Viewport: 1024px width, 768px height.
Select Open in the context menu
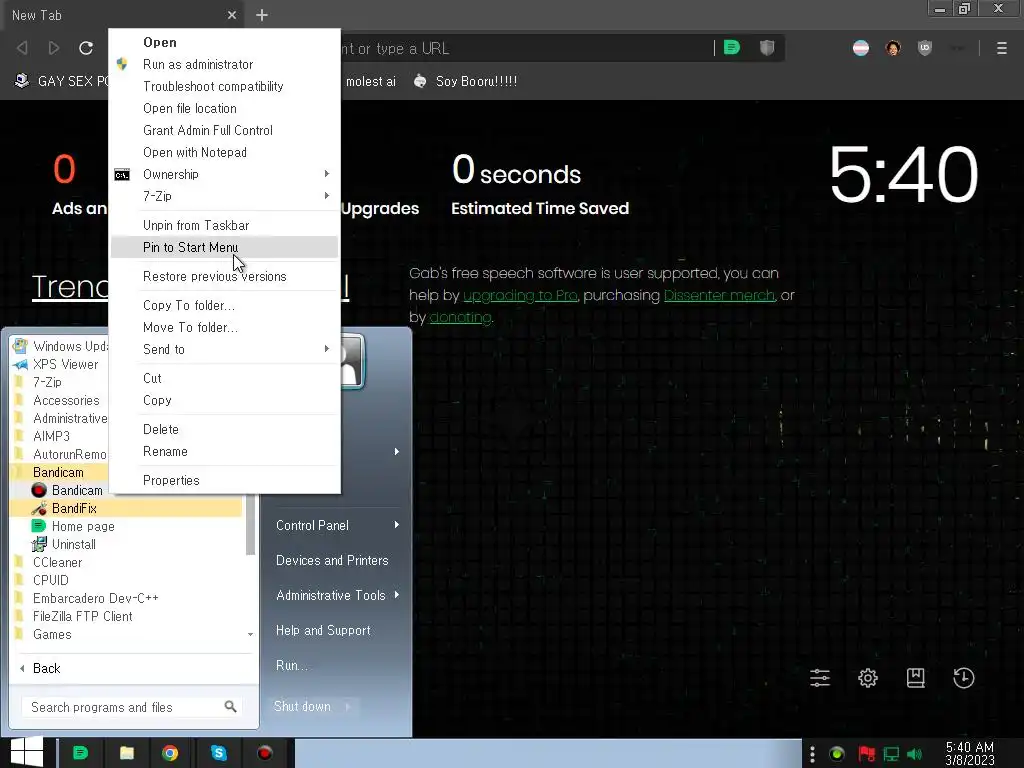click(x=225, y=42)
